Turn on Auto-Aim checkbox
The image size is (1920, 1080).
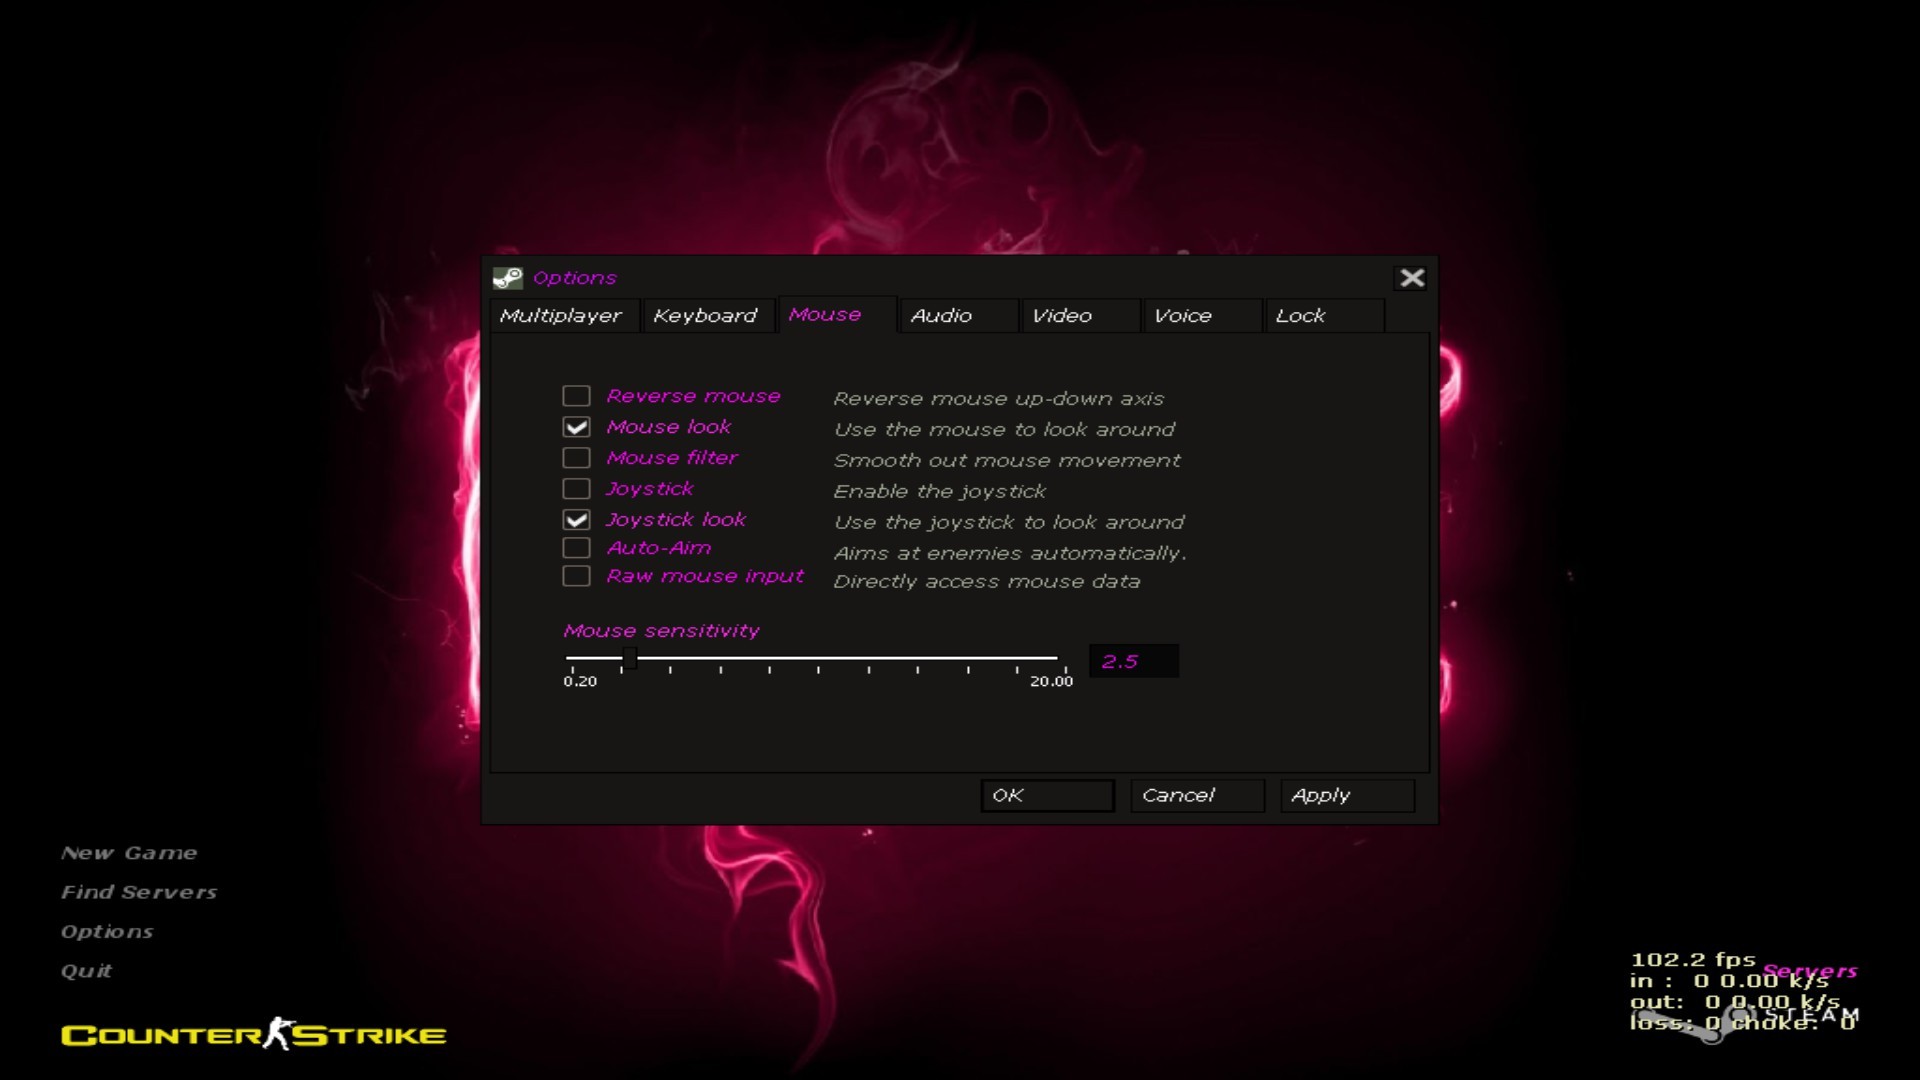pos(576,548)
